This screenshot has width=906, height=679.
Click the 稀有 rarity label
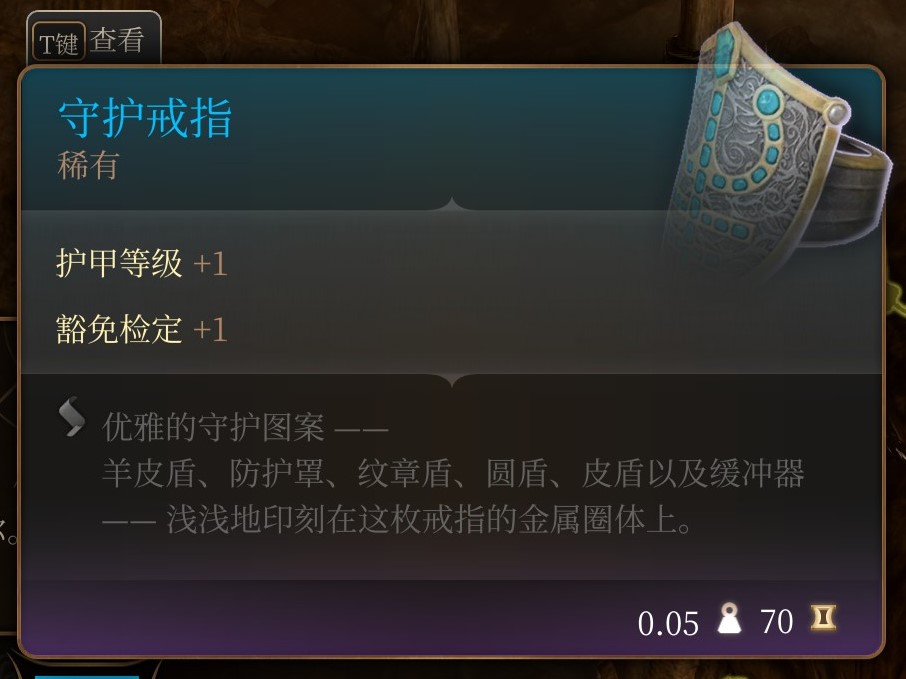click(88, 166)
